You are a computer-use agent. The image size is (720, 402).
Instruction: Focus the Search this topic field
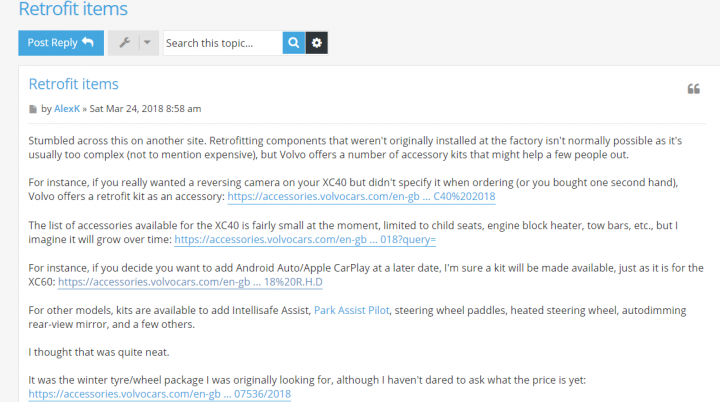point(223,43)
